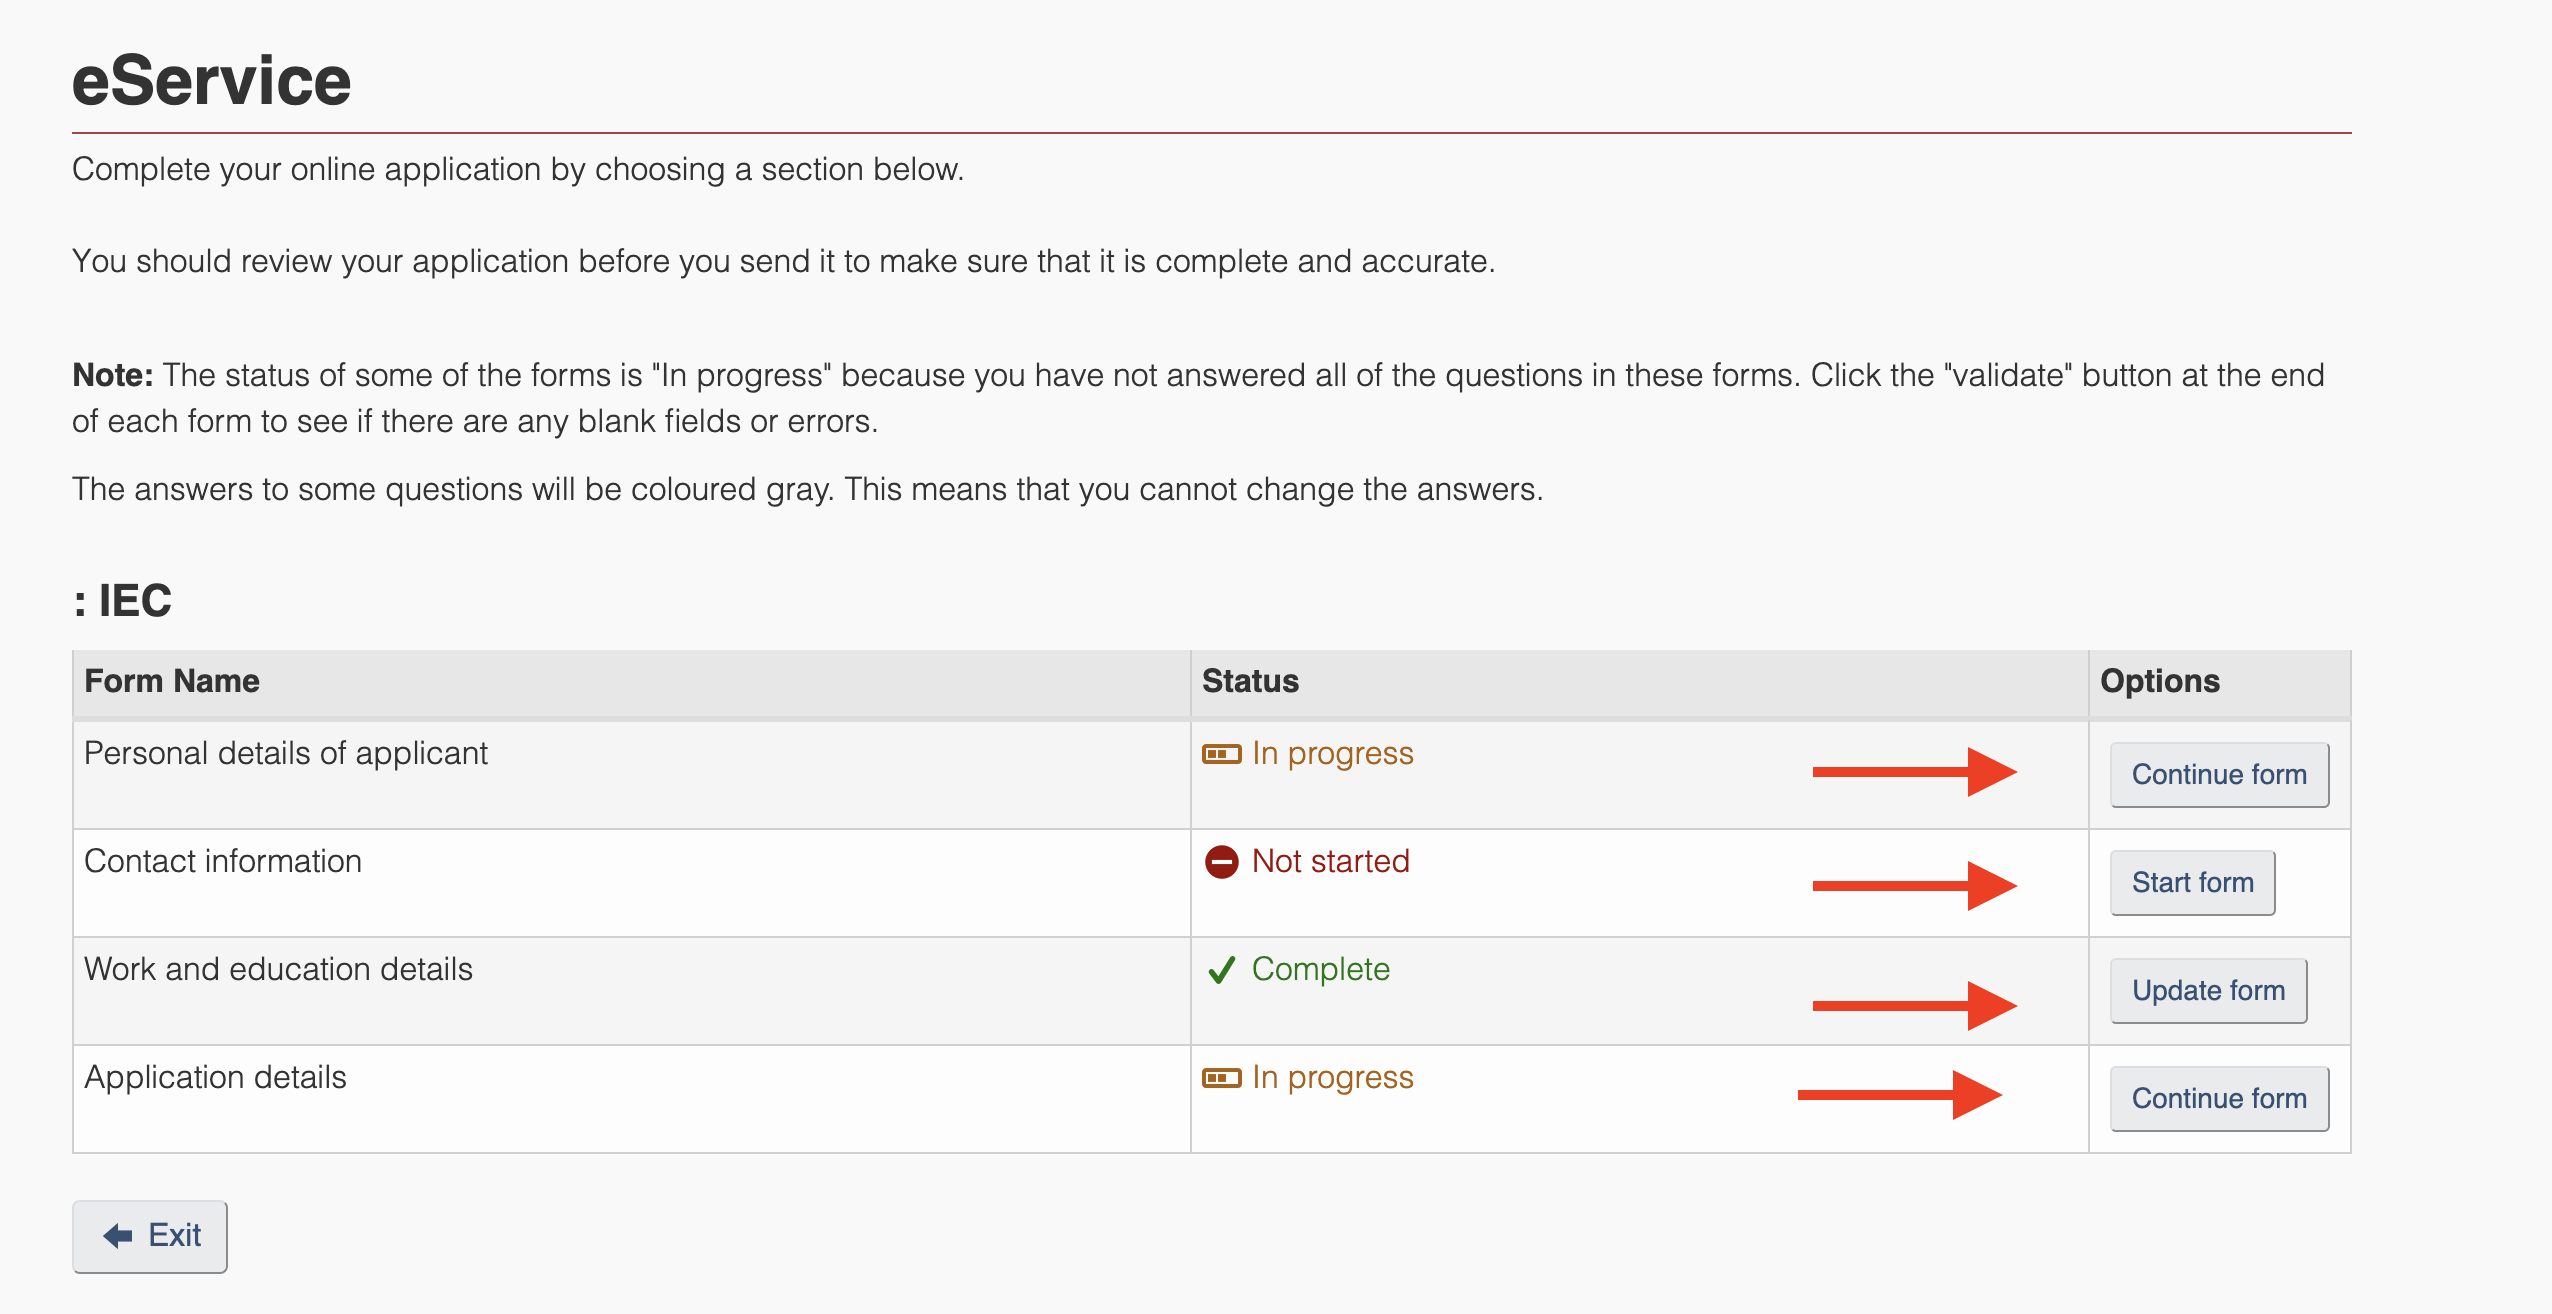Click Start form for Contact information
This screenshot has height=1314, width=2552.
(2192, 883)
